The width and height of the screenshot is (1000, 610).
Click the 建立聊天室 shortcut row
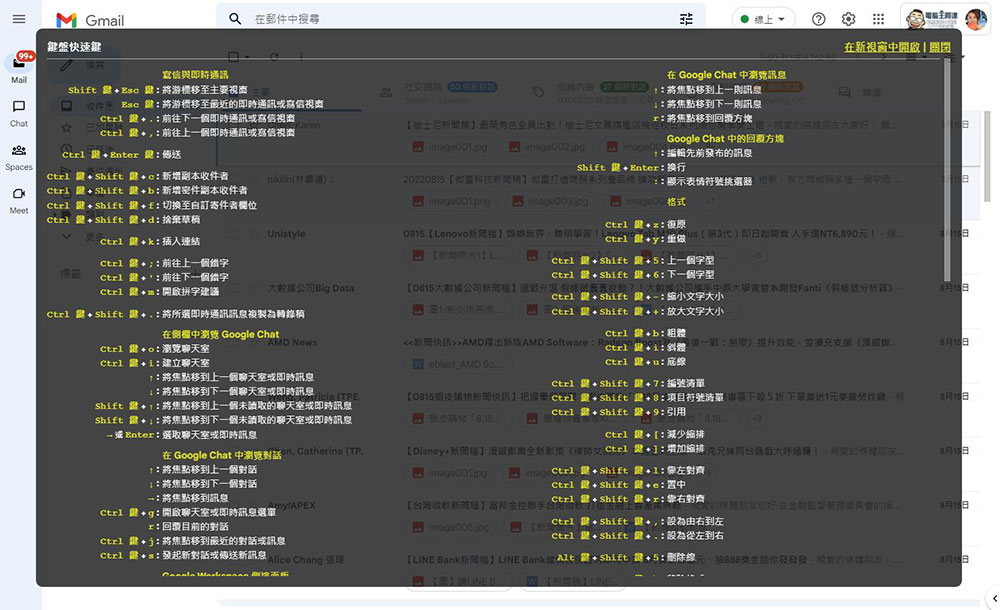click(x=154, y=363)
